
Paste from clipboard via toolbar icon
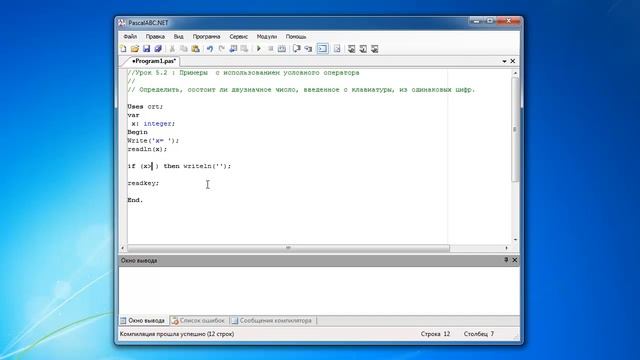point(196,49)
